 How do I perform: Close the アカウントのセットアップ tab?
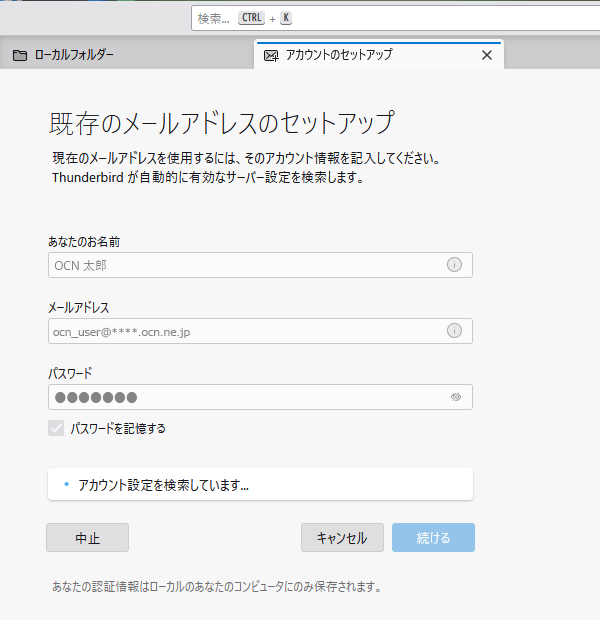[x=487, y=55]
